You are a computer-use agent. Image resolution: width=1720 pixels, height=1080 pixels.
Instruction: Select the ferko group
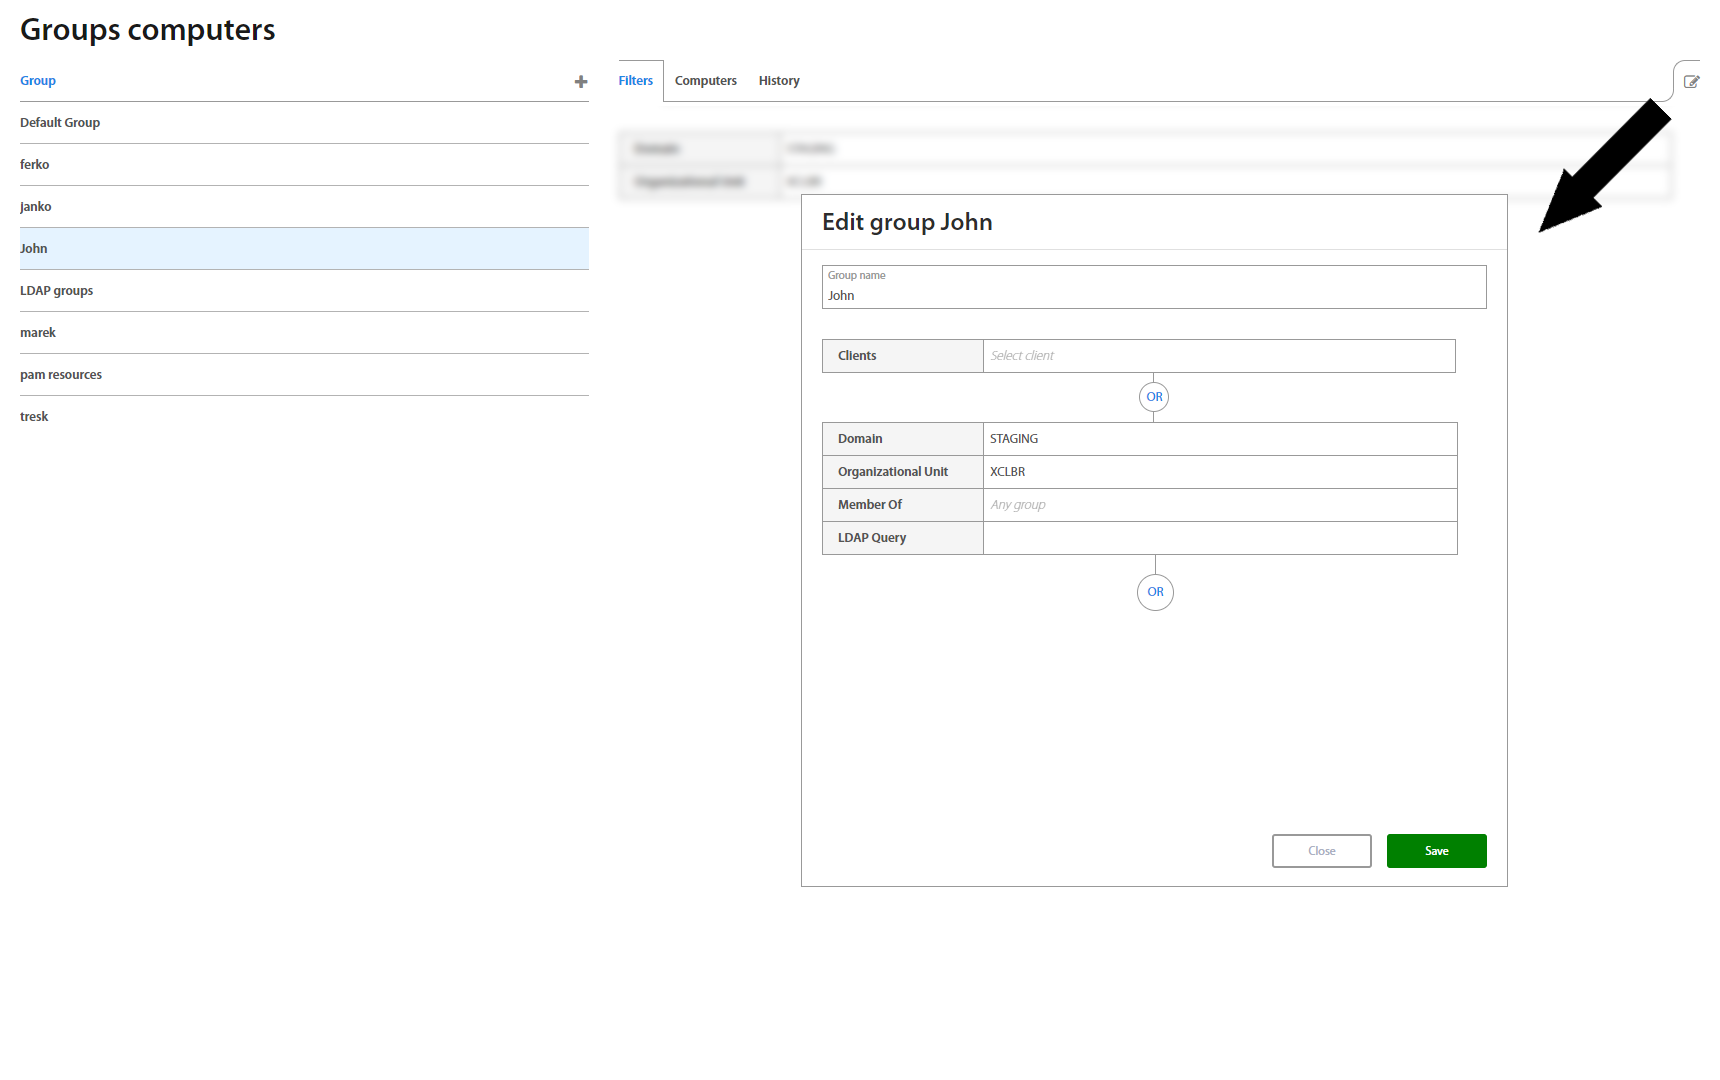pos(35,165)
